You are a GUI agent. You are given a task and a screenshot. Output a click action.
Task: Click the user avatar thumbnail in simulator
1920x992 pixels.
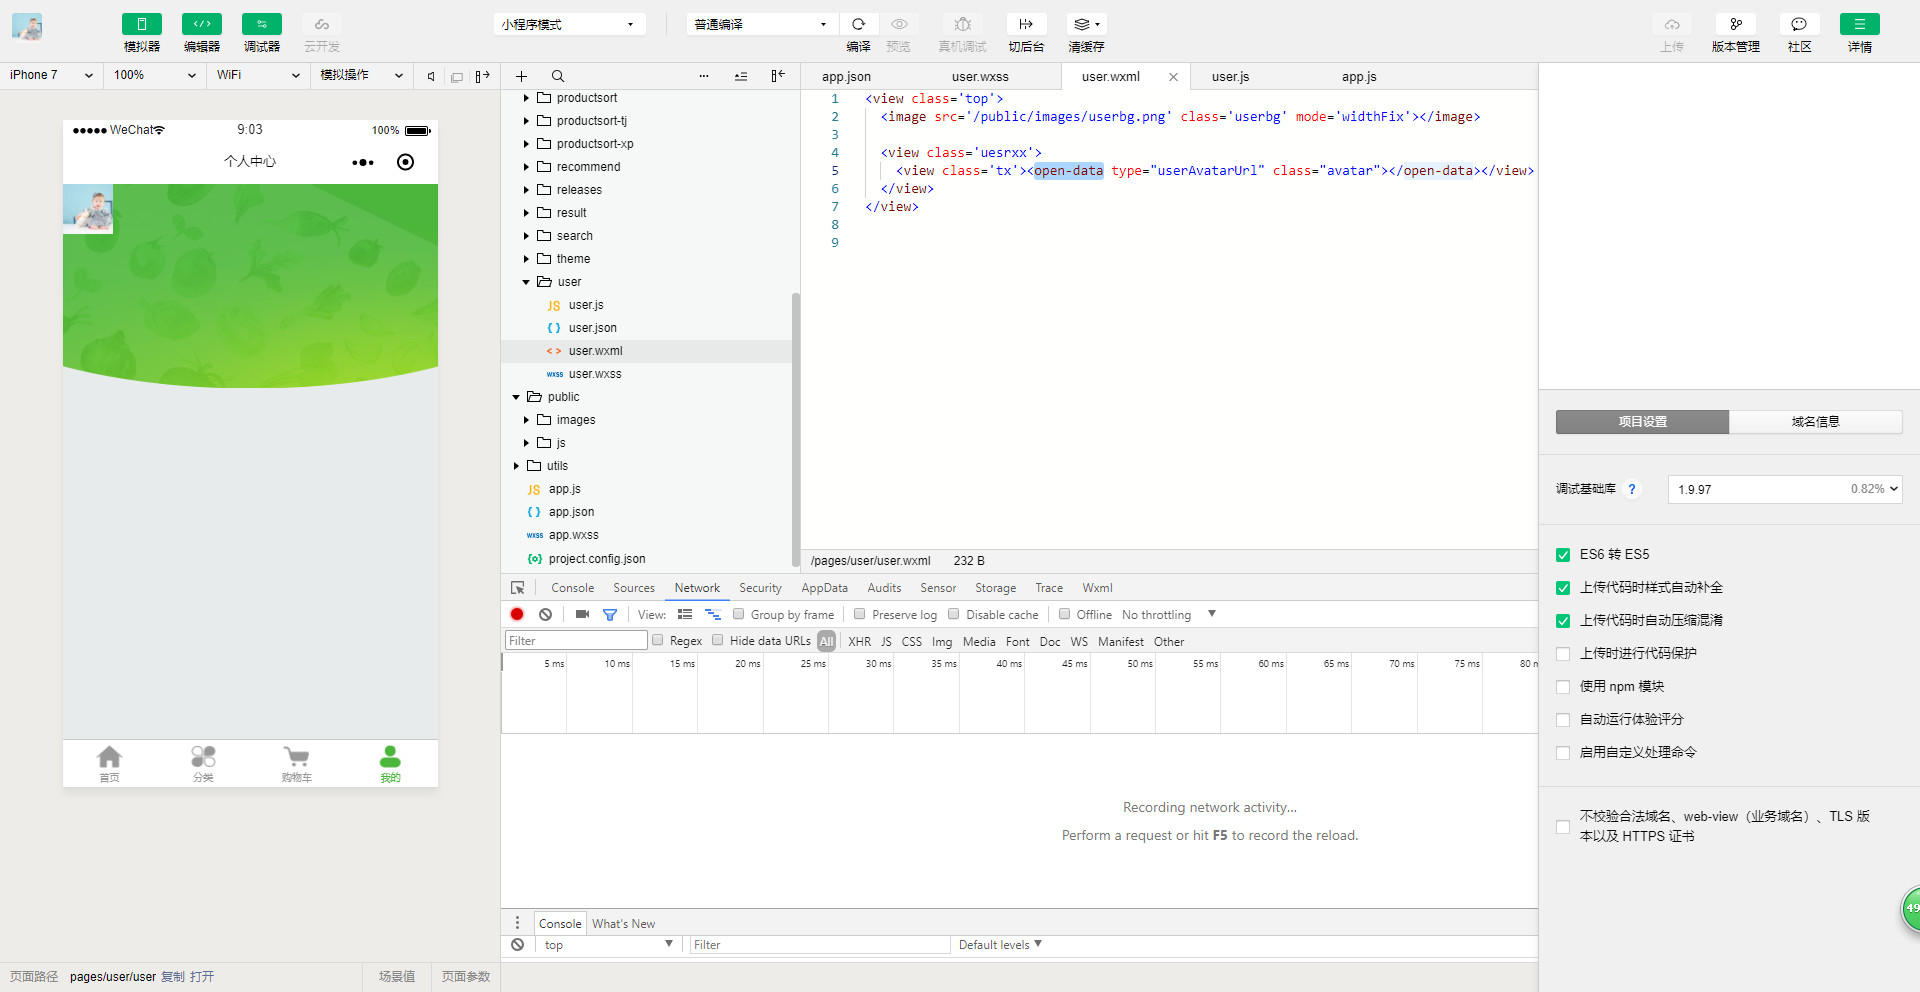point(88,209)
